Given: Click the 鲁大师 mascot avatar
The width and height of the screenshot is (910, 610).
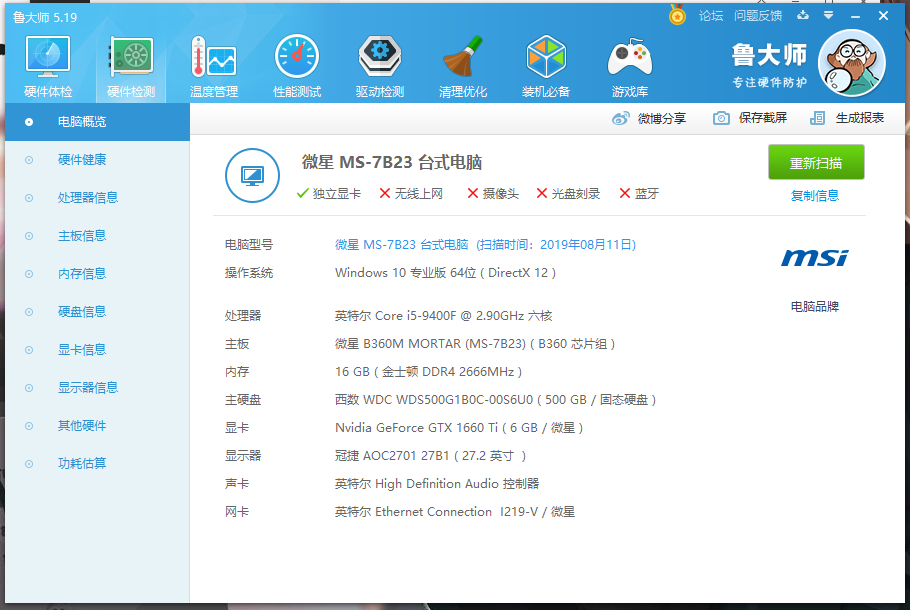Looking at the screenshot, I should [x=851, y=63].
